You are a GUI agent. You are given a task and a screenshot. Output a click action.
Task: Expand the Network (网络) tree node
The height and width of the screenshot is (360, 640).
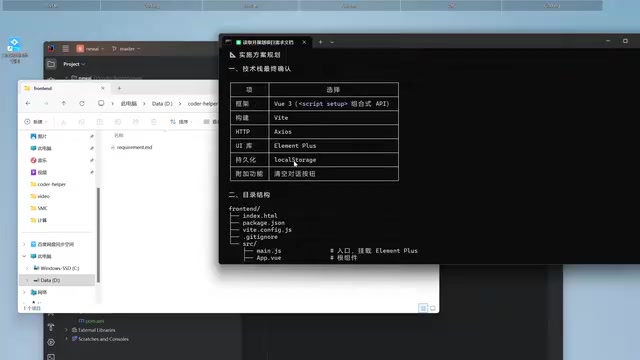point(24,292)
